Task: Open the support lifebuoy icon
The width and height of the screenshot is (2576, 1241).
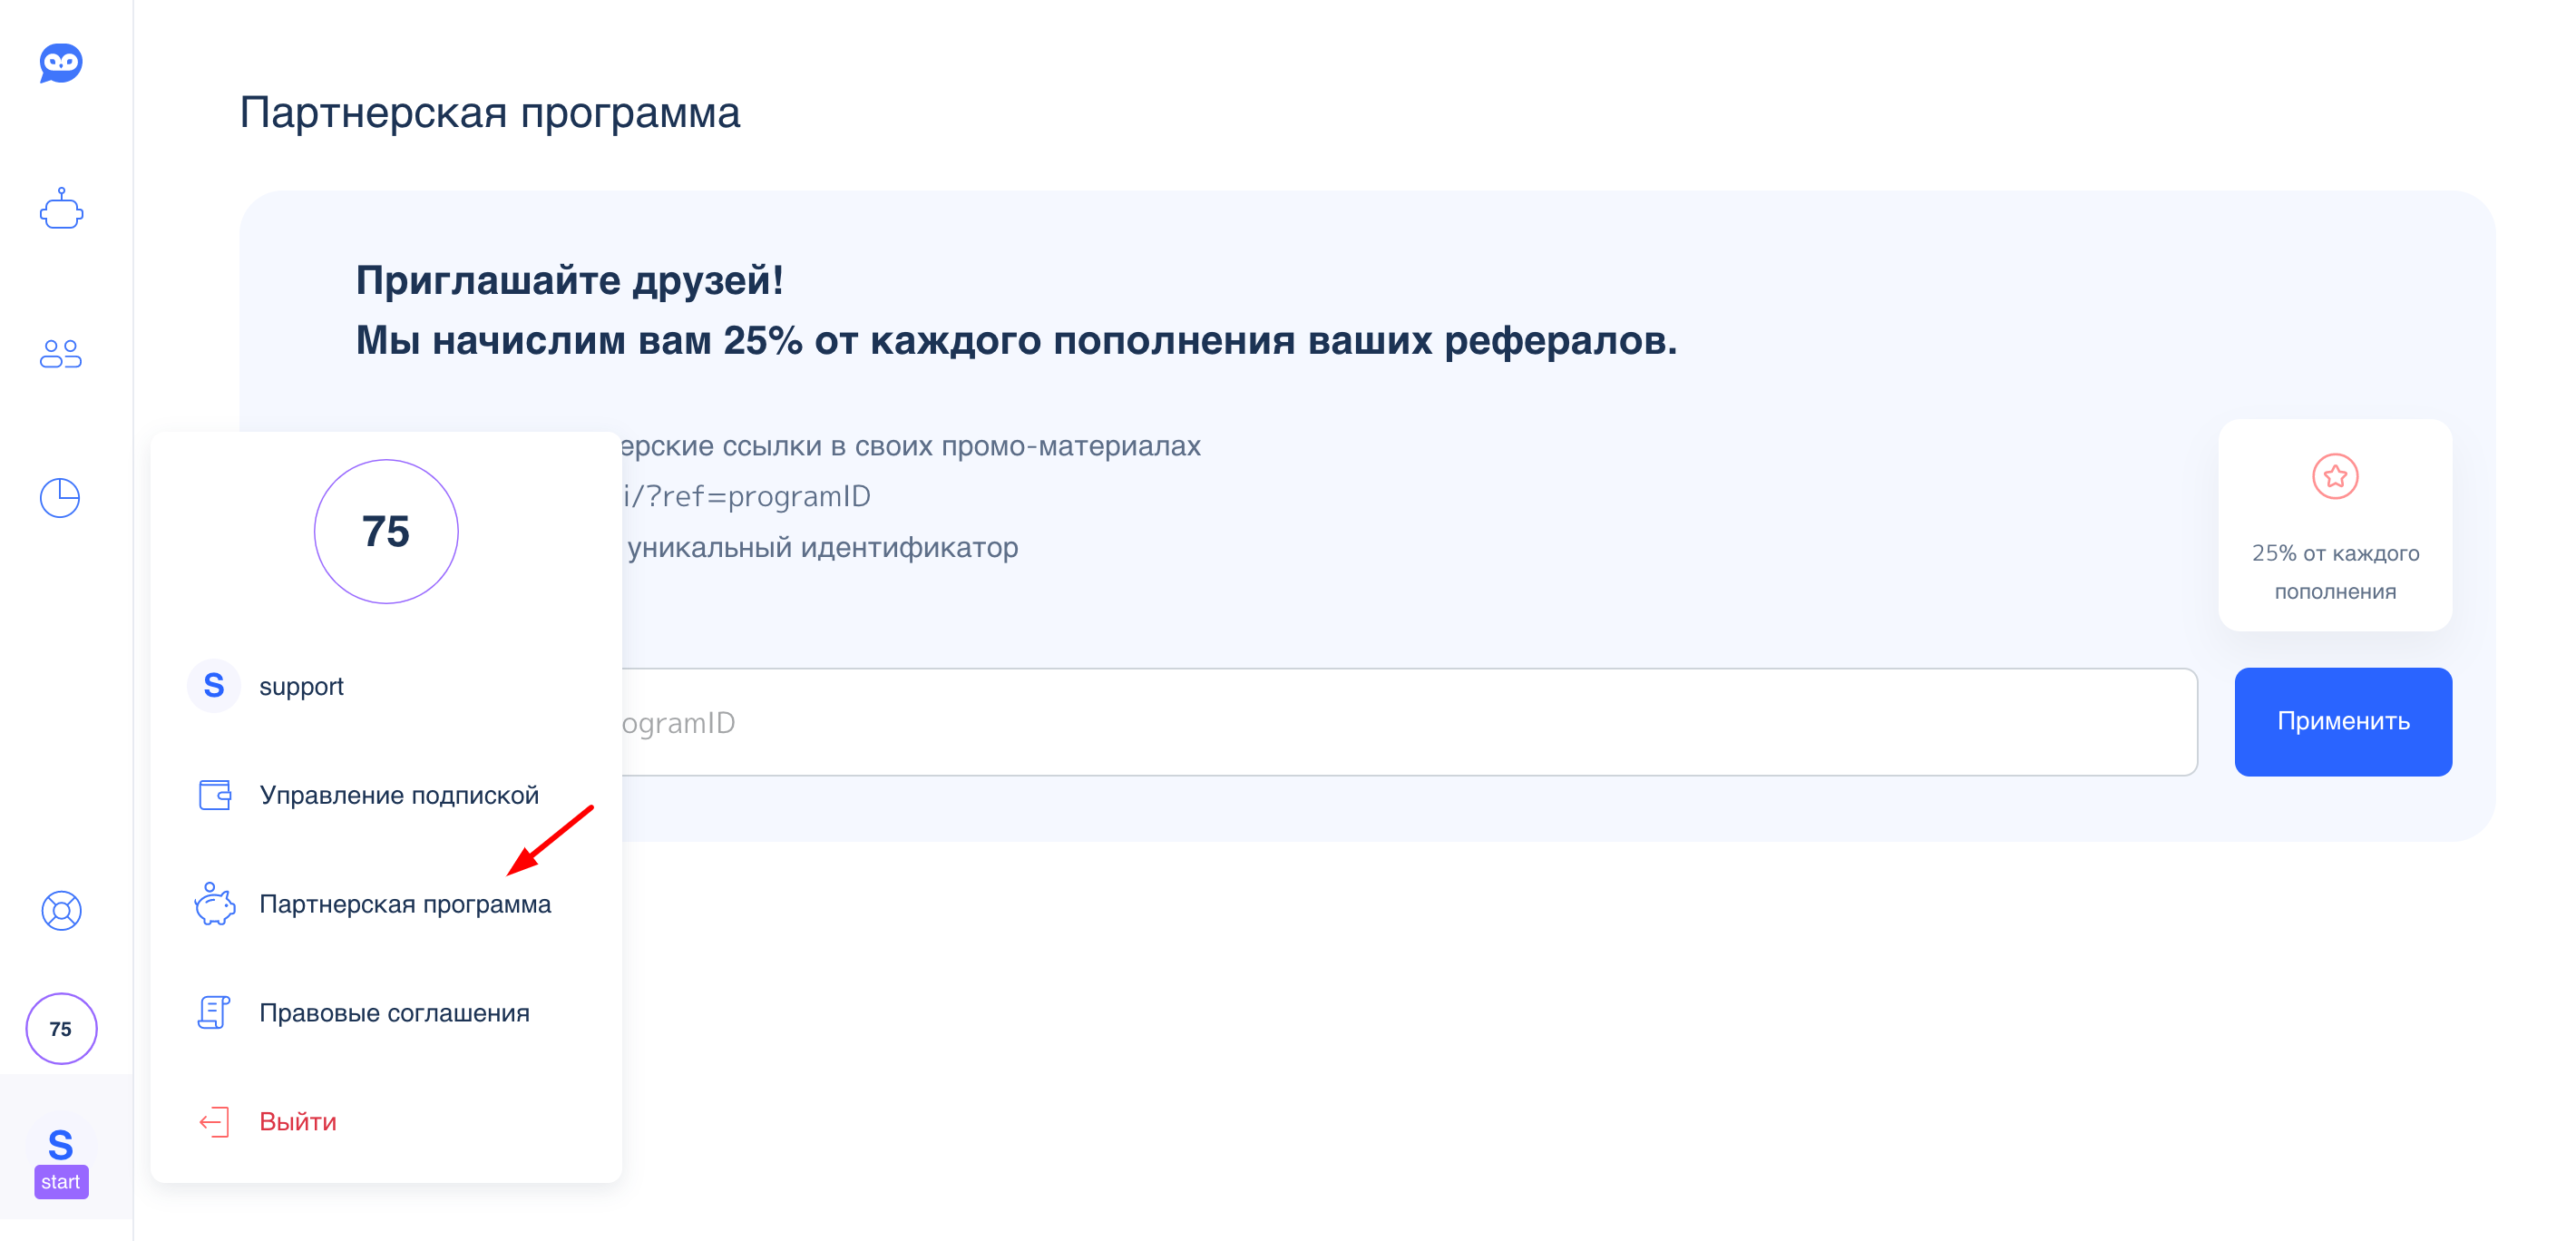Action: tap(61, 910)
